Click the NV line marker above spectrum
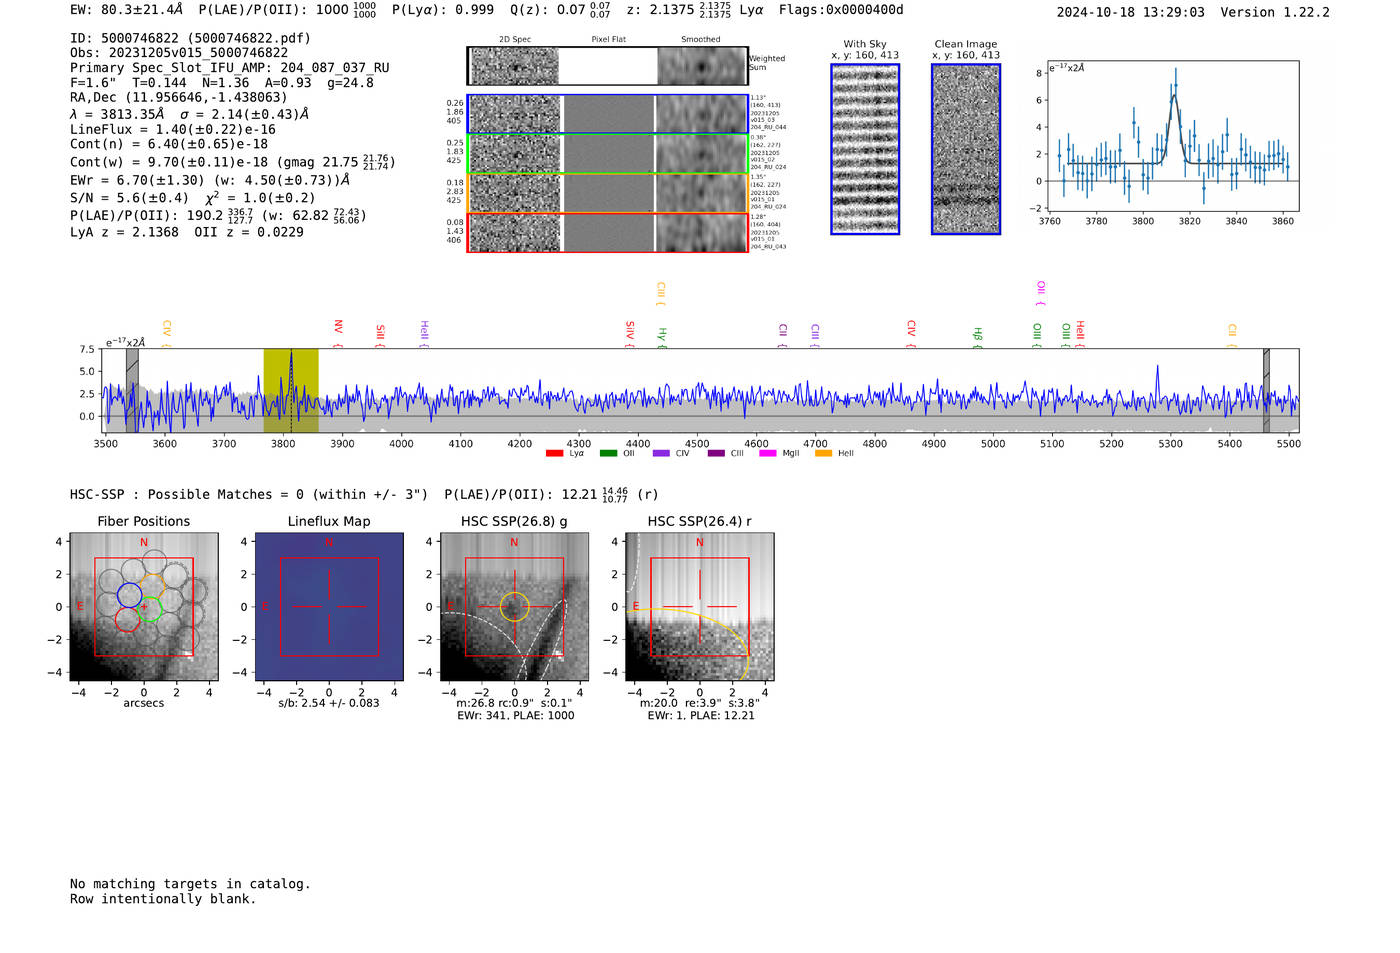Viewport: 1400px width, 953px height. pyautogui.click(x=338, y=333)
